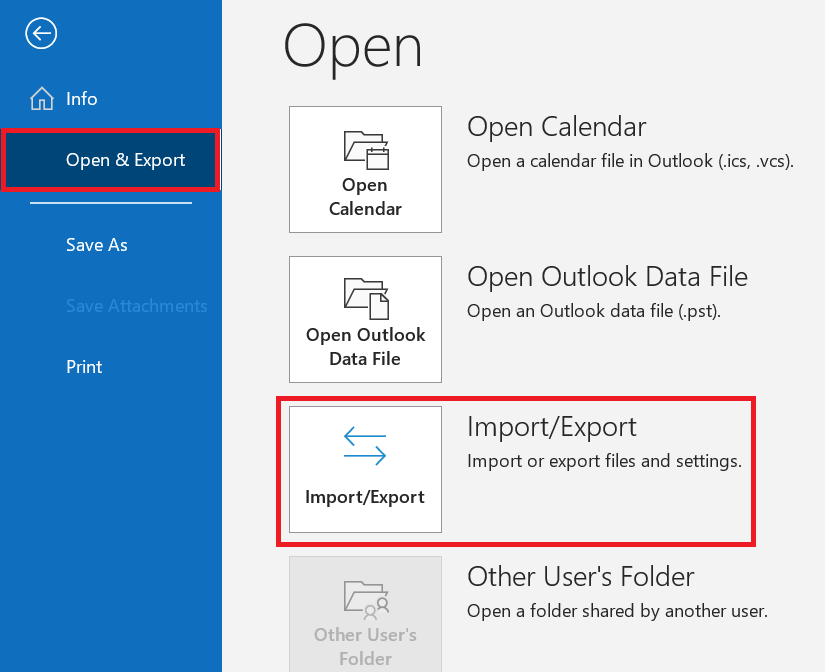825x672 pixels.
Task: Open the Info menu item
Action: pyautogui.click(x=82, y=99)
